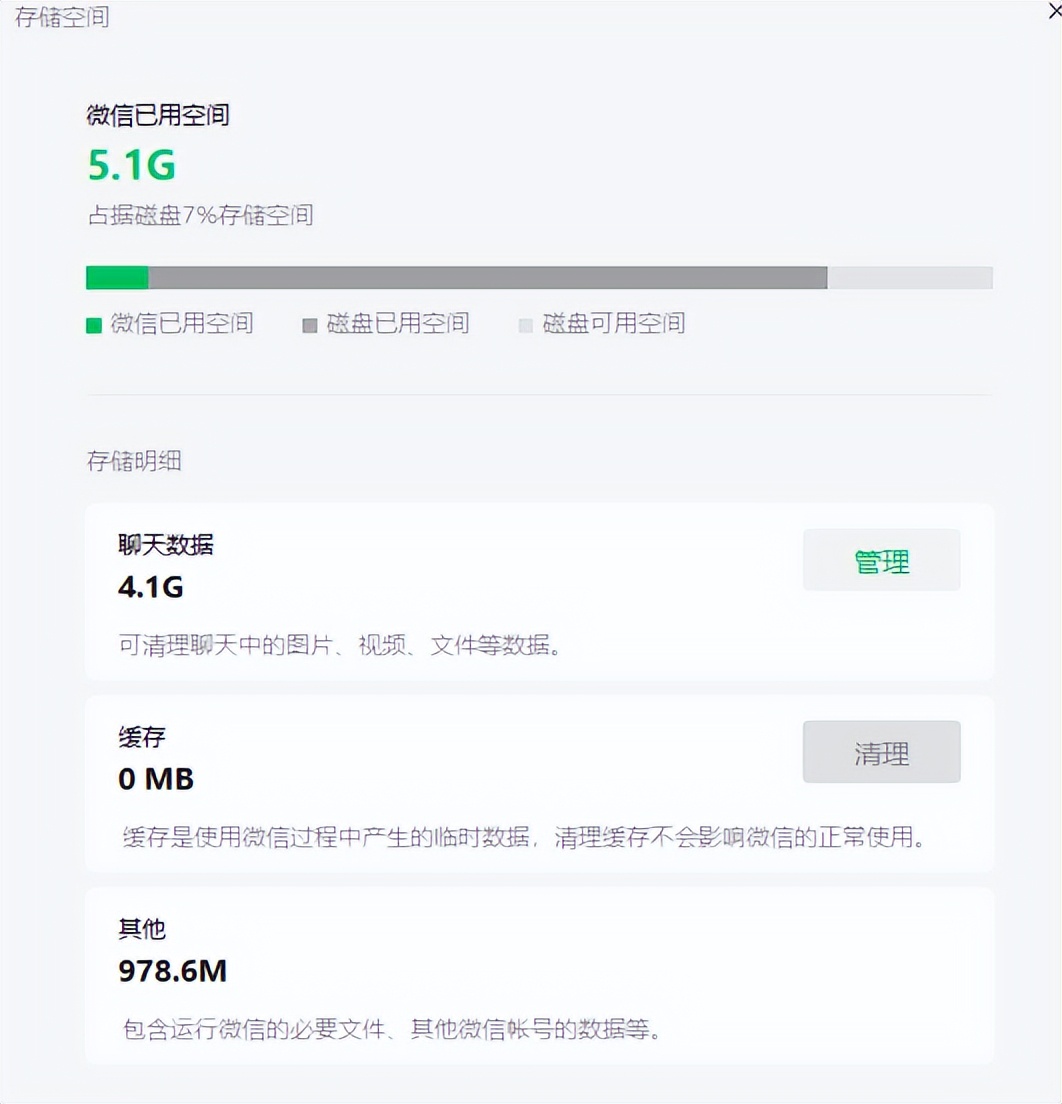
Task: Close the 存储空间 window
Action: click(1053, 11)
